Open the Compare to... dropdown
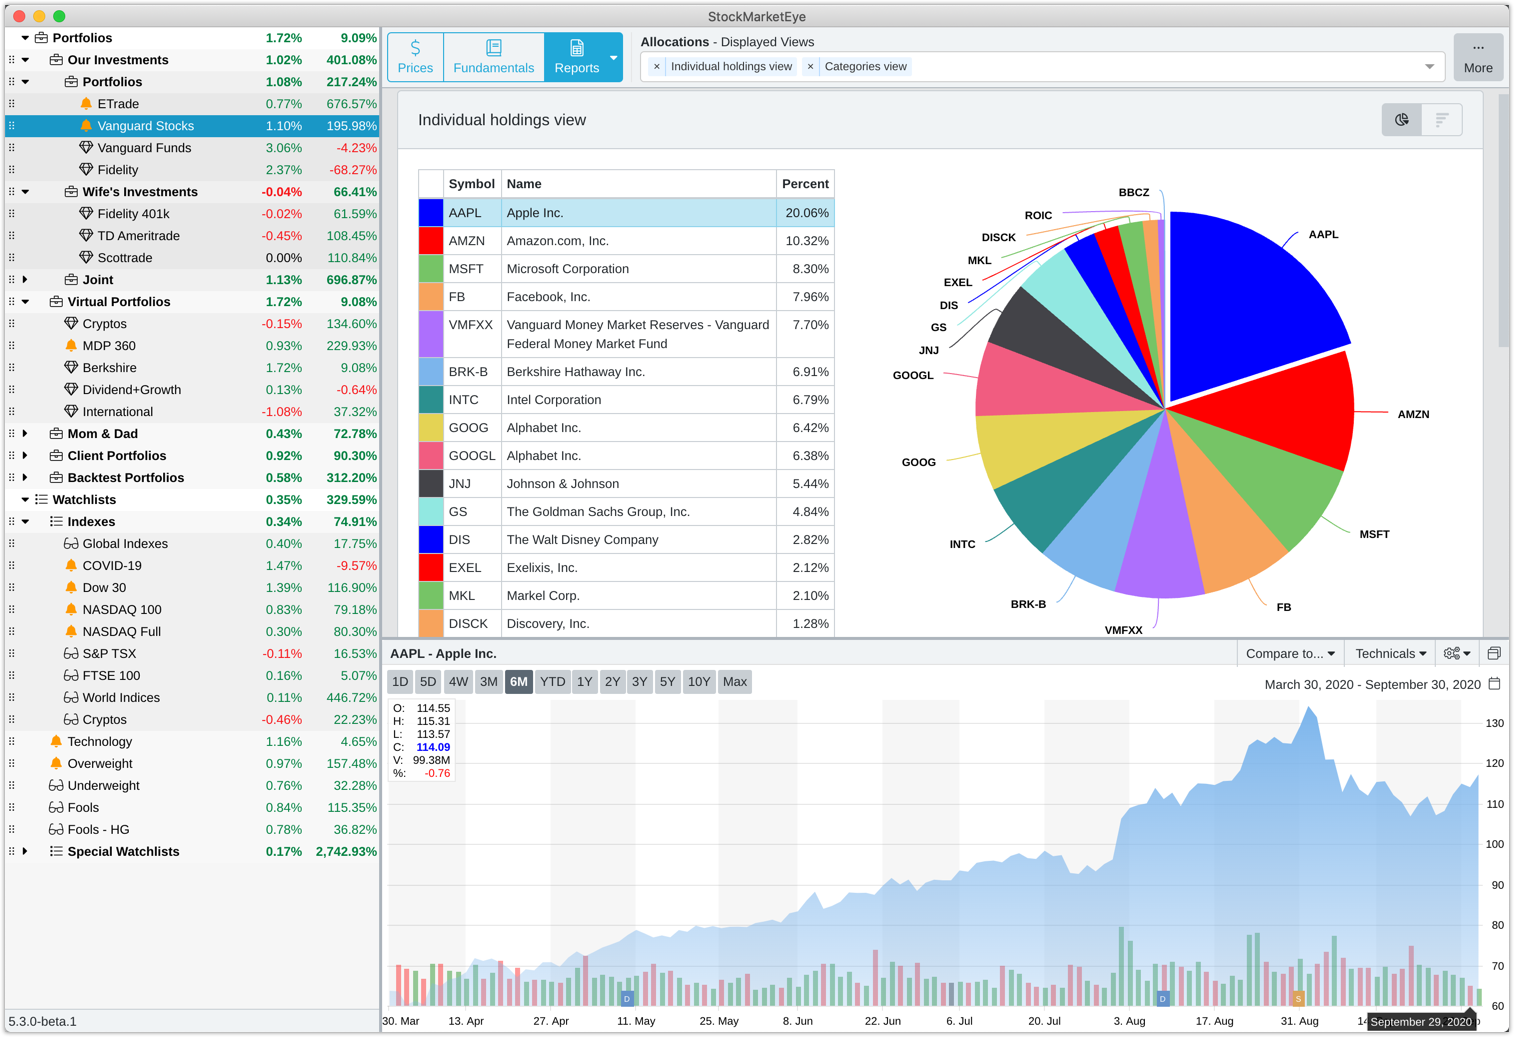 1290,653
